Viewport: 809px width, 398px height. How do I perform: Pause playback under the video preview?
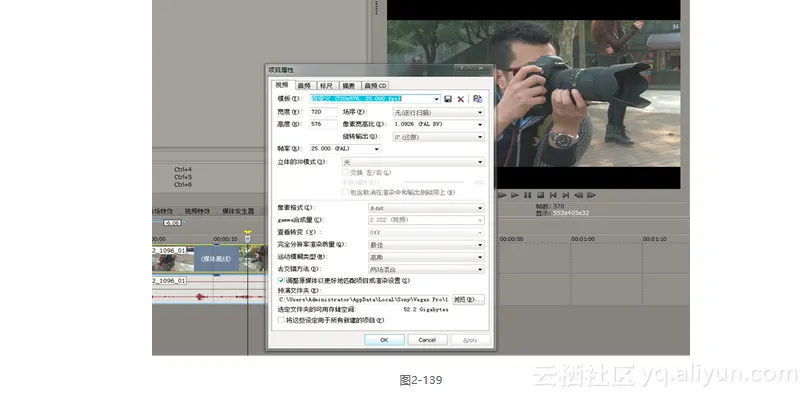527,195
